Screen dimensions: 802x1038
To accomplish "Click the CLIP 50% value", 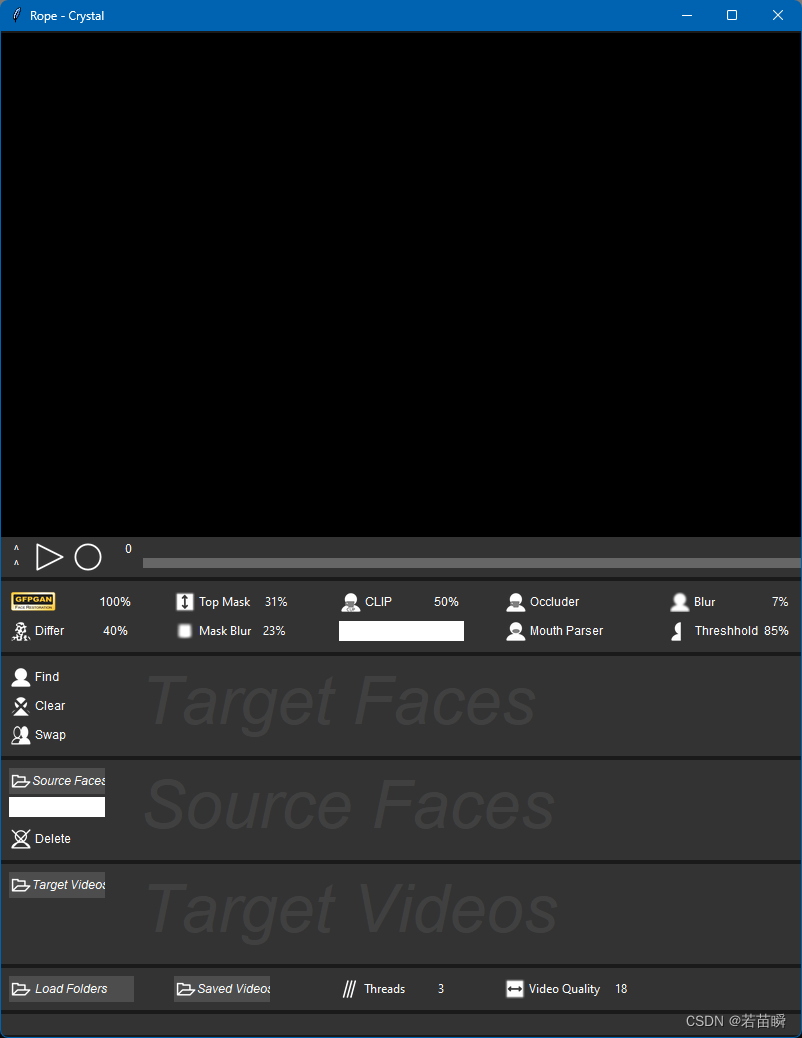I will (446, 602).
